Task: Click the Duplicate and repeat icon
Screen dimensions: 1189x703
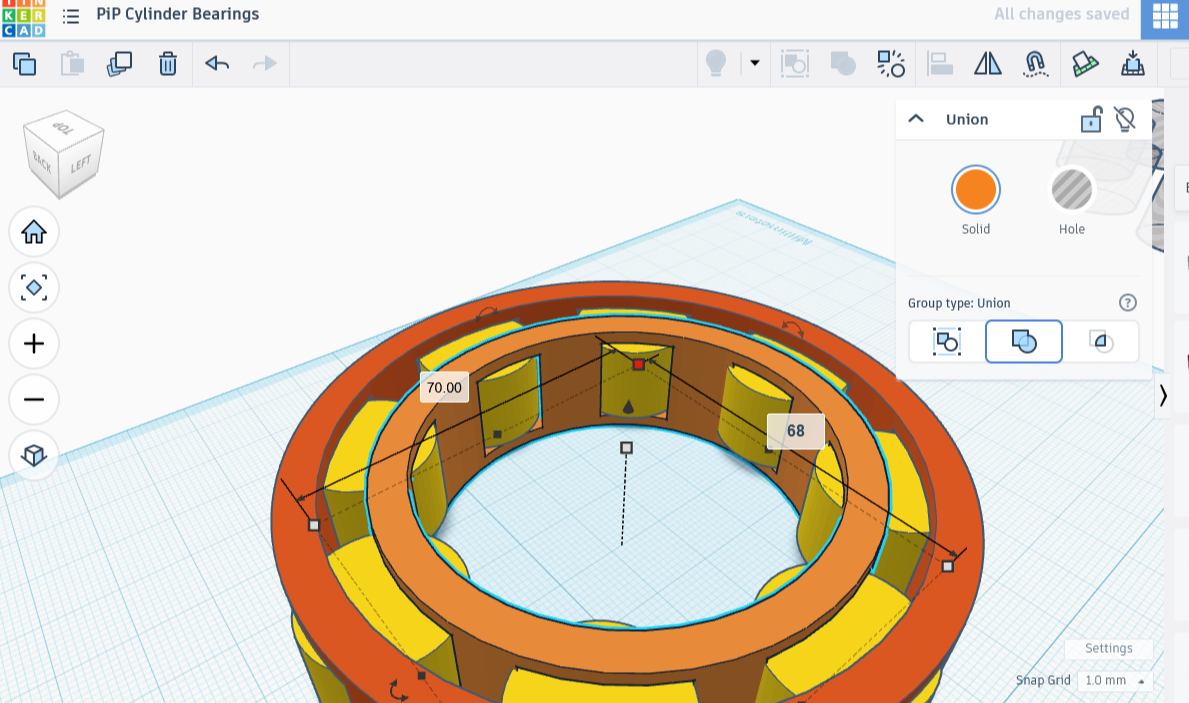Action: (120, 64)
